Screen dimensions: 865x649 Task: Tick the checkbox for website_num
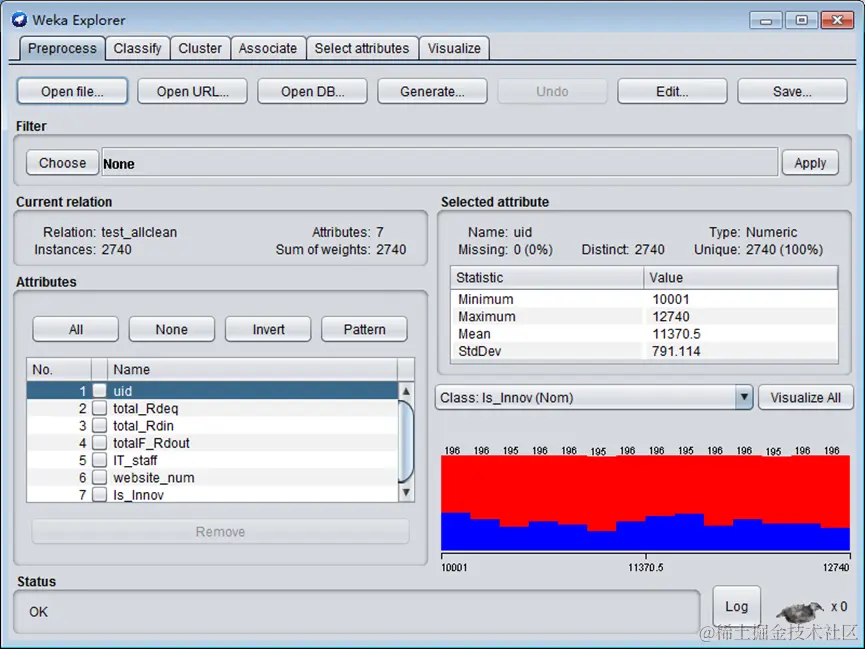[99, 477]
